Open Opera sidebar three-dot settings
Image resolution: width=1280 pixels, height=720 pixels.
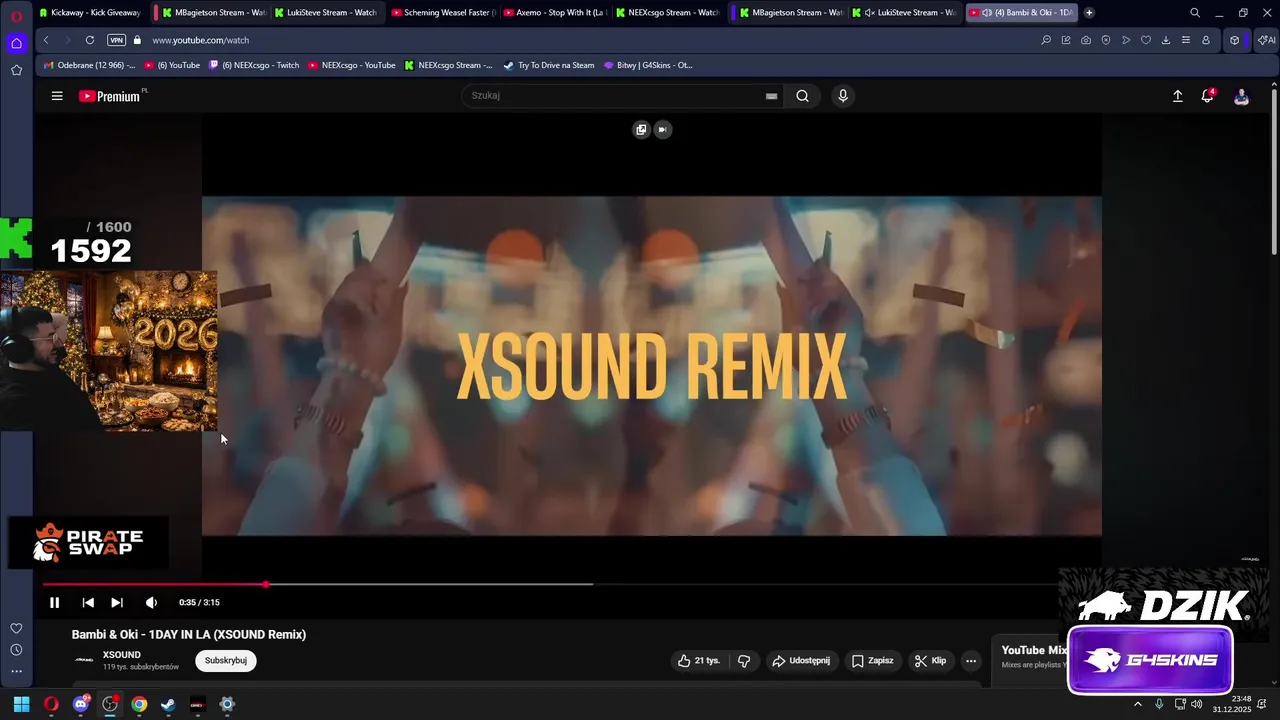click(16, 672)
